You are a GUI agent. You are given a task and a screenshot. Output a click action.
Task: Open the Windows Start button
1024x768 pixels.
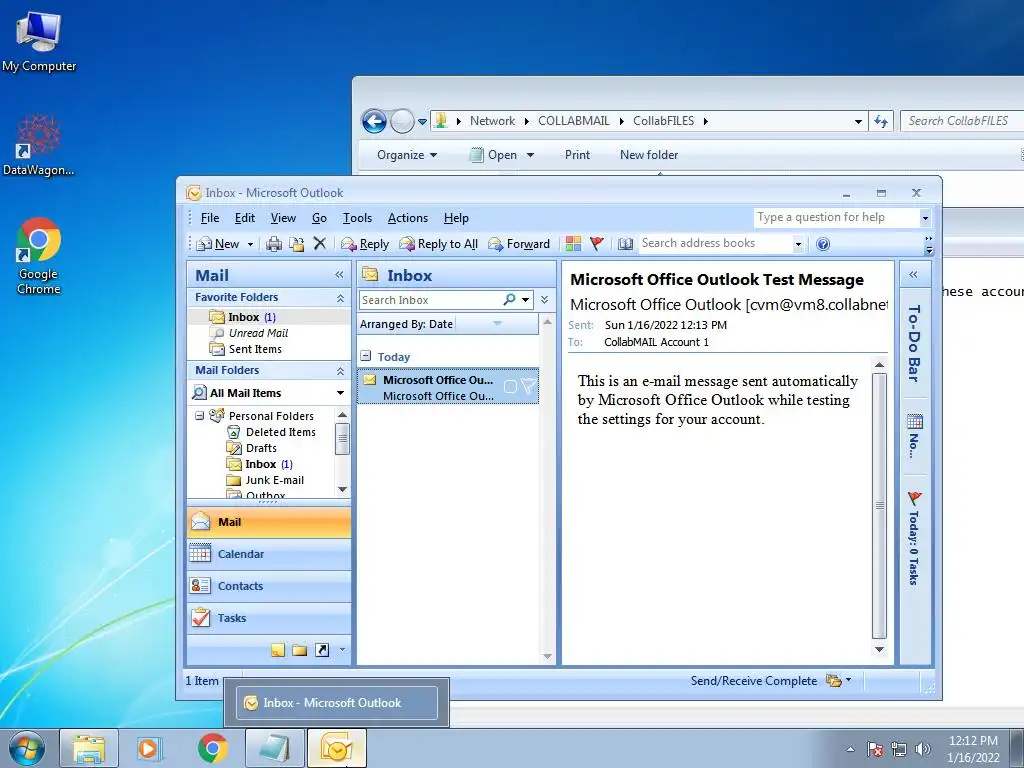coord(27,748)
